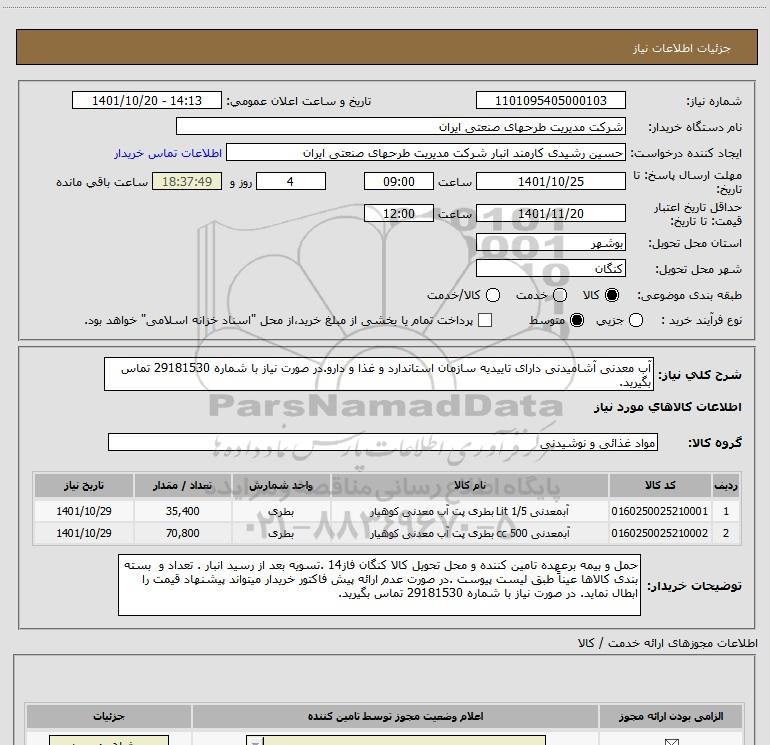Select the خدمت radio button

point(560,295)
